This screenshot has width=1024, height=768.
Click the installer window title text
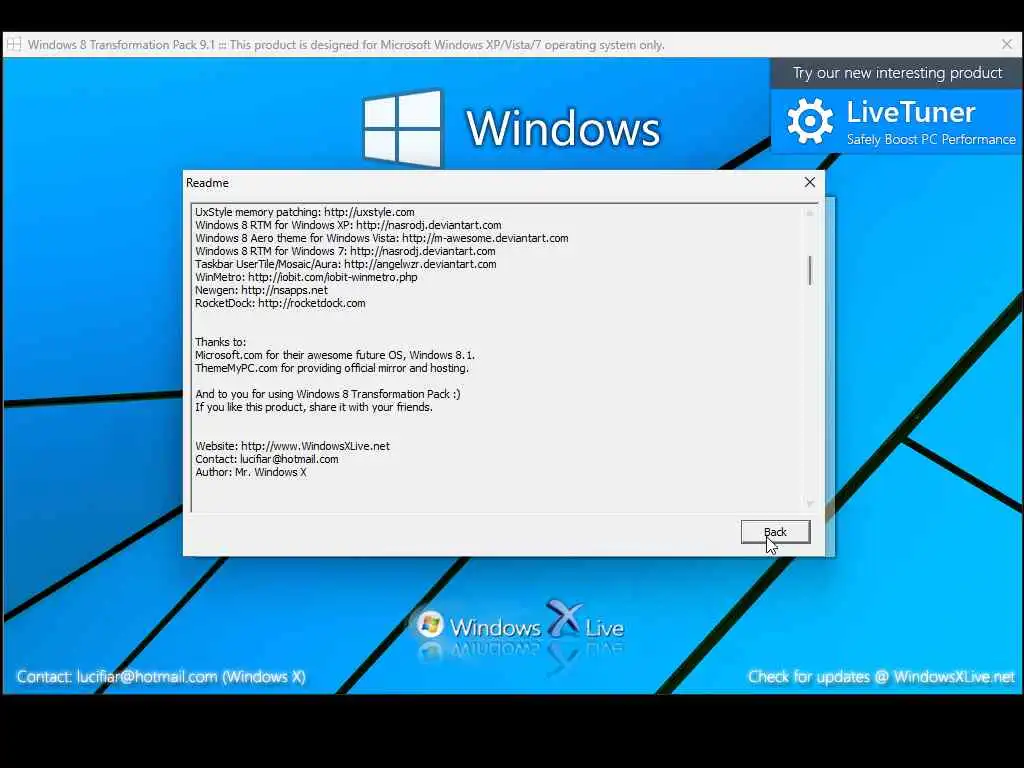click(346, 45)
